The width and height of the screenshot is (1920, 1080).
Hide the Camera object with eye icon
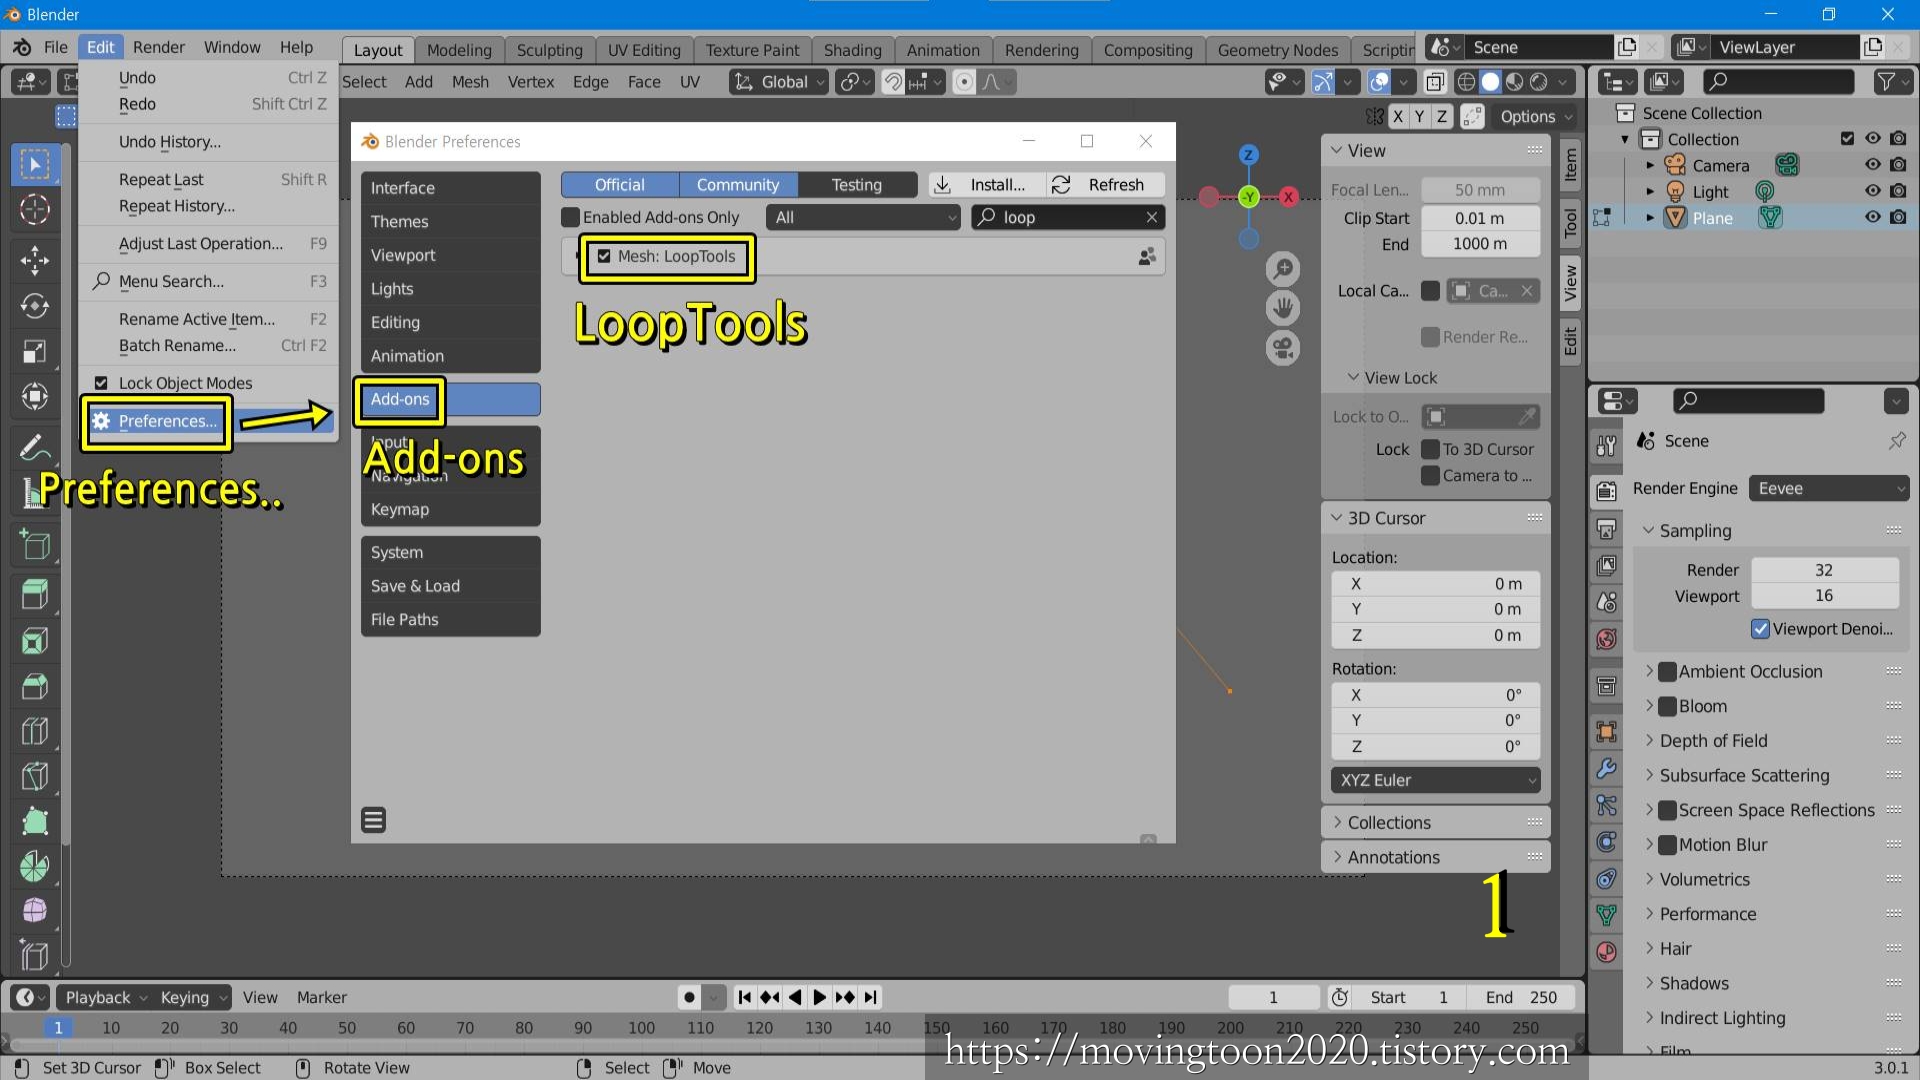1872,165
